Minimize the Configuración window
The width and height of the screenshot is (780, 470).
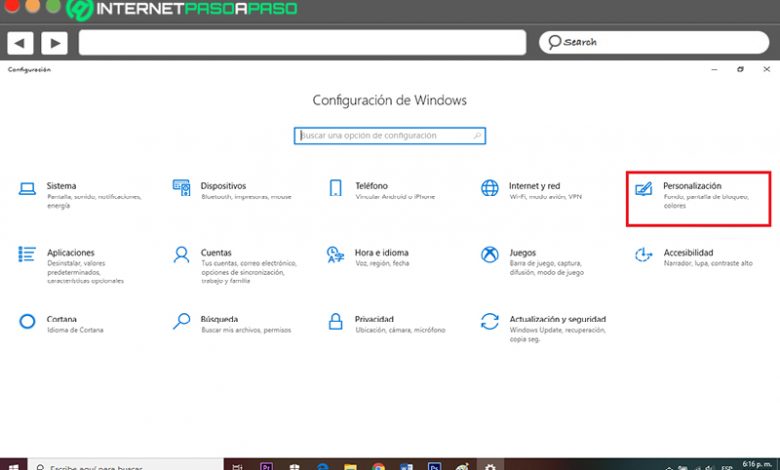click(714, 70)
